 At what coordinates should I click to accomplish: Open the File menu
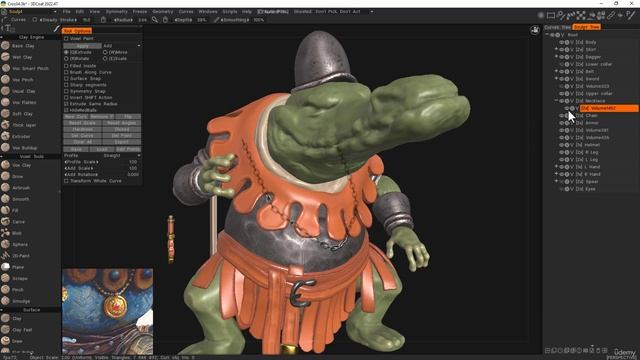[x=67, y=12]
